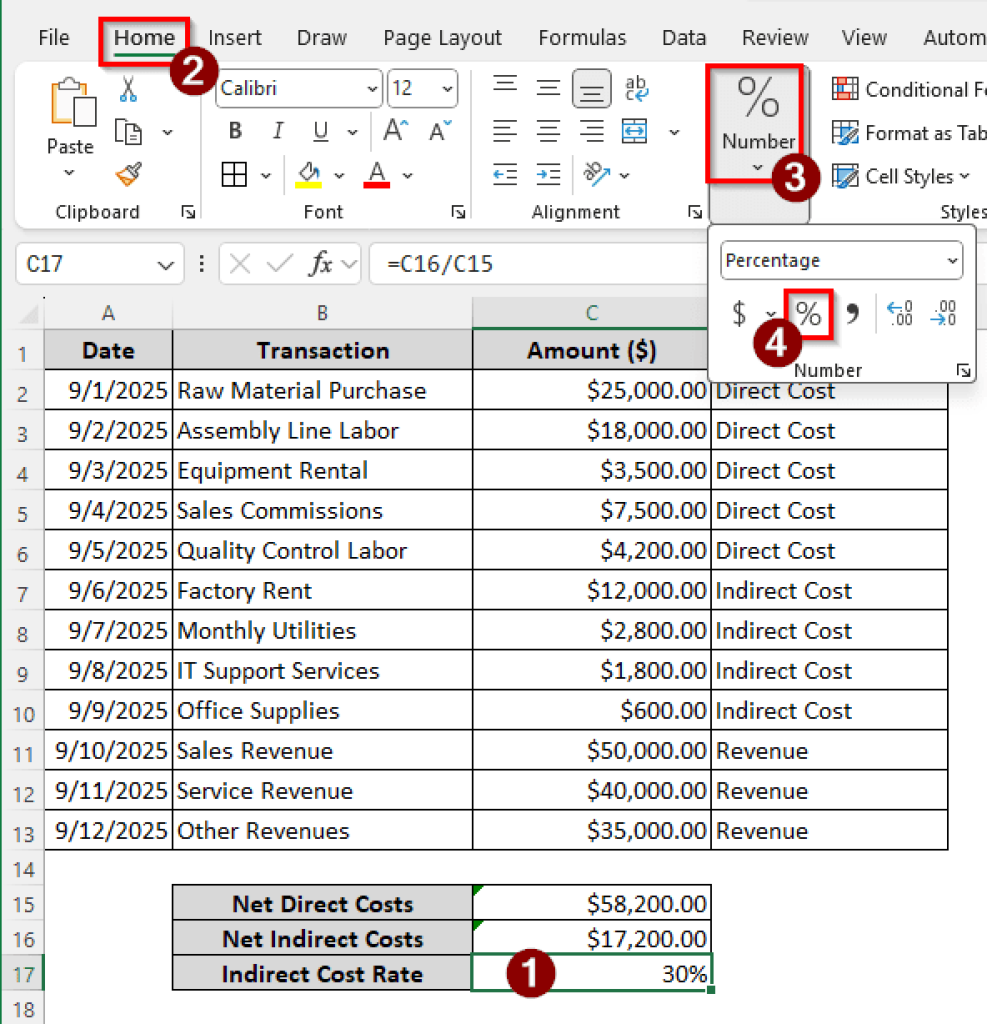
Task: Toggle bold formatting
Action: [235, 130]
